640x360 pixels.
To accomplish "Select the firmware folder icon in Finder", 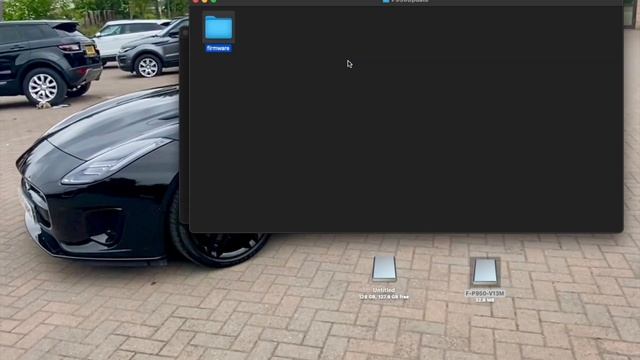I will point(218,28).
